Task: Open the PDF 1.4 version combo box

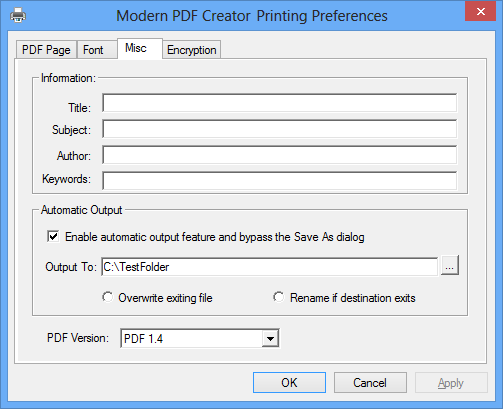Action: coord(200,339)
